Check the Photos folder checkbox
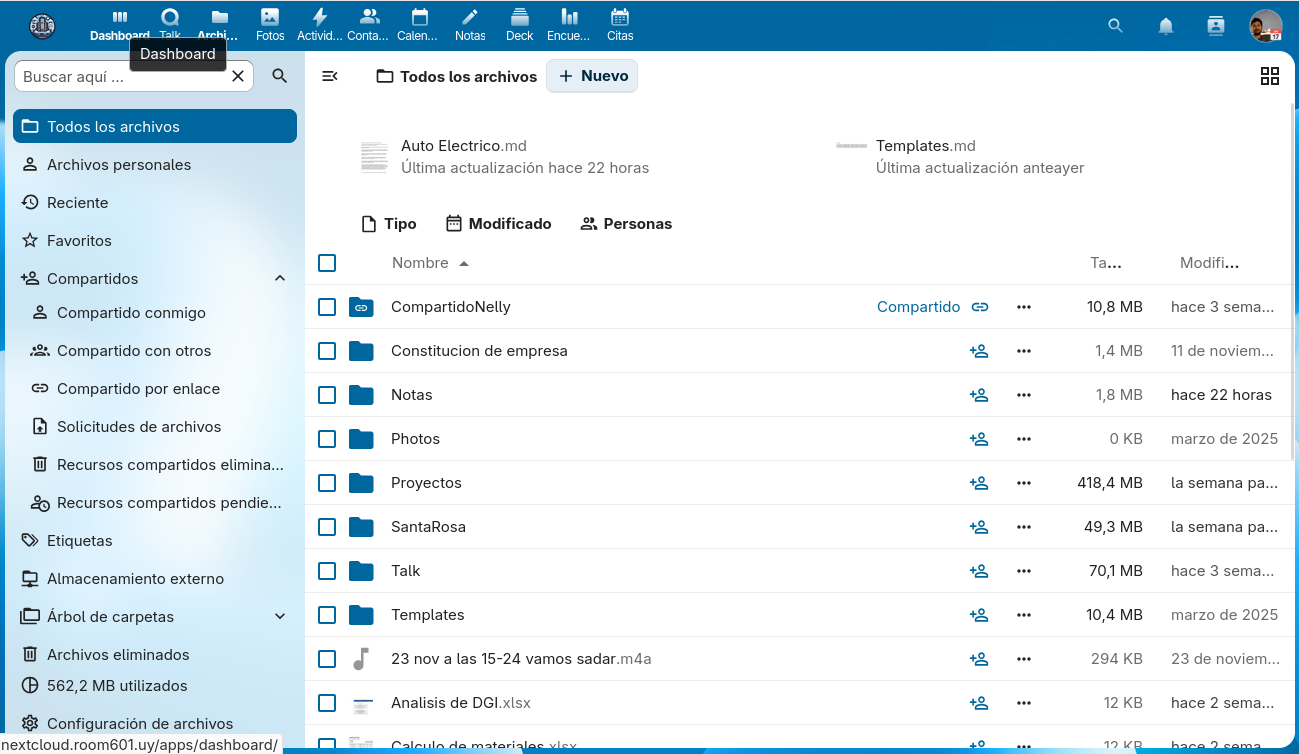The height and width of the screenshot is (754, 1299). (x=327, y=439)
